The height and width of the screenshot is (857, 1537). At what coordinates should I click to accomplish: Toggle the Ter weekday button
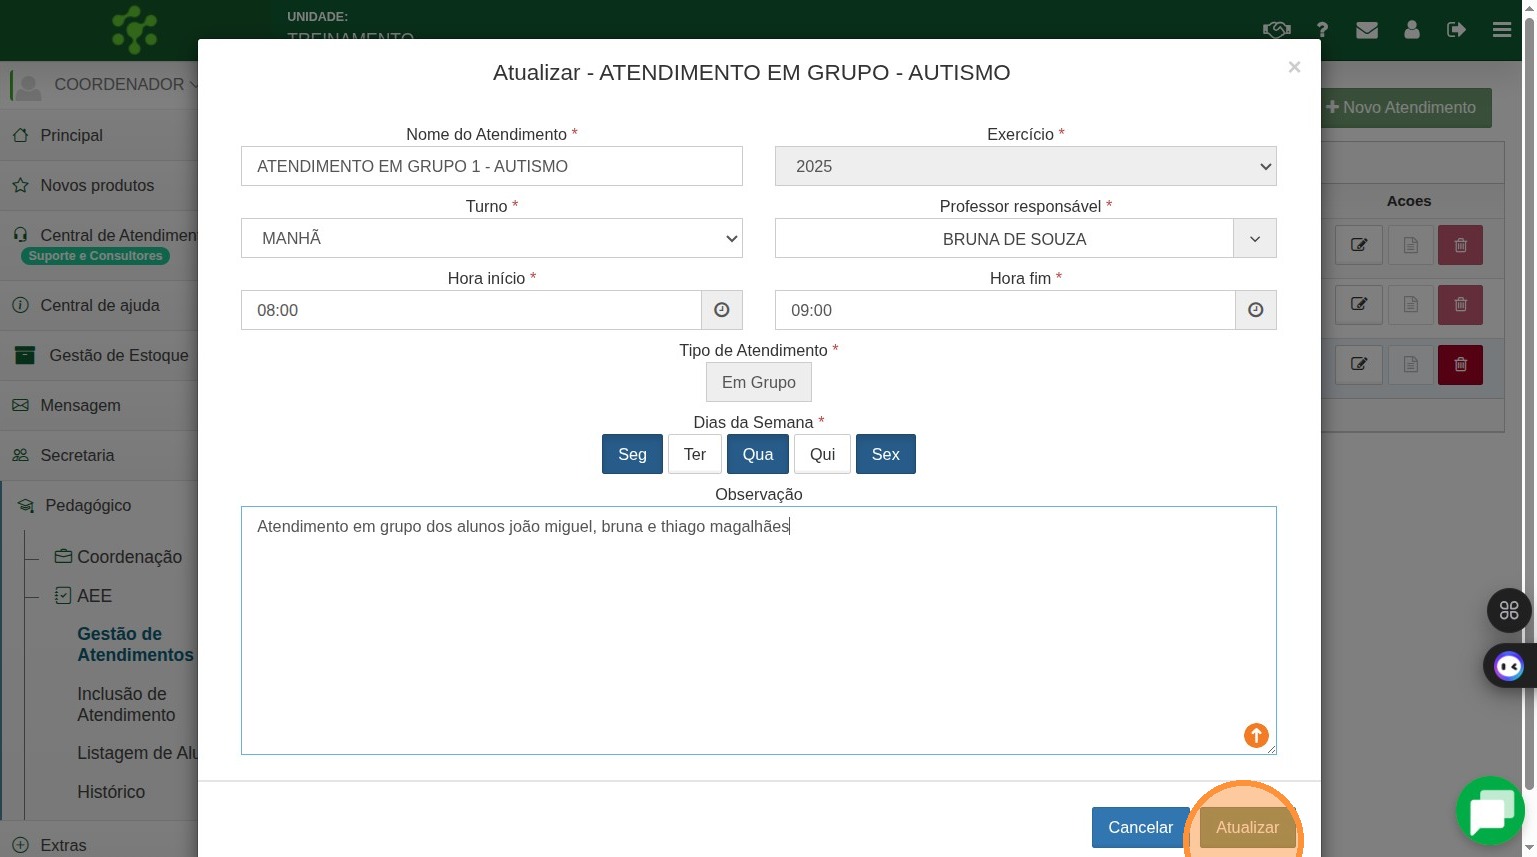[x=695, y=454]
